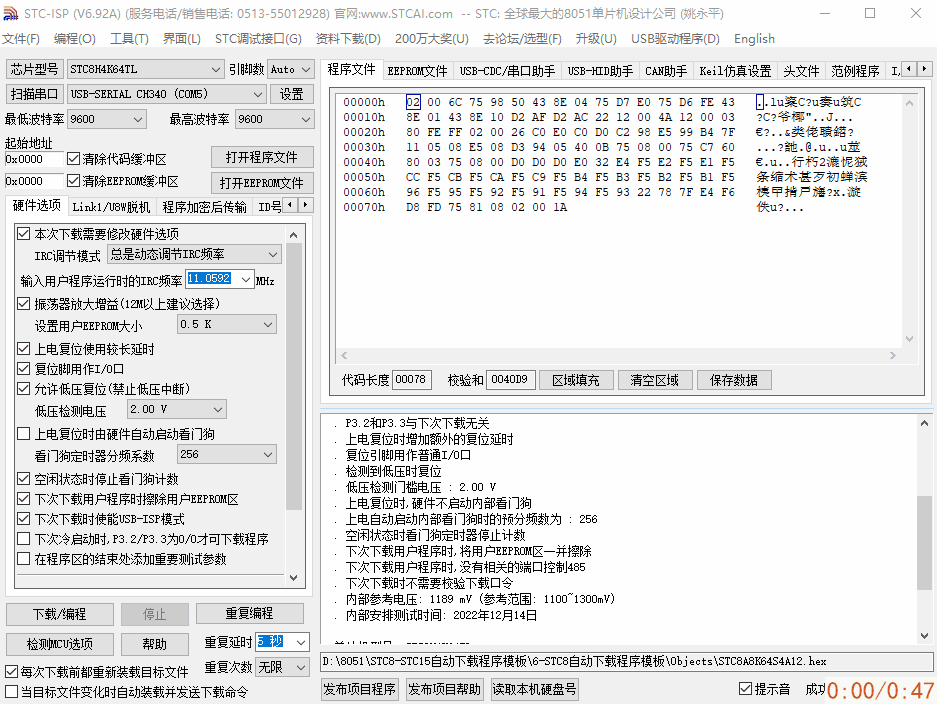
Task: Open maximum baud rate dropdown
Action: 274,119
